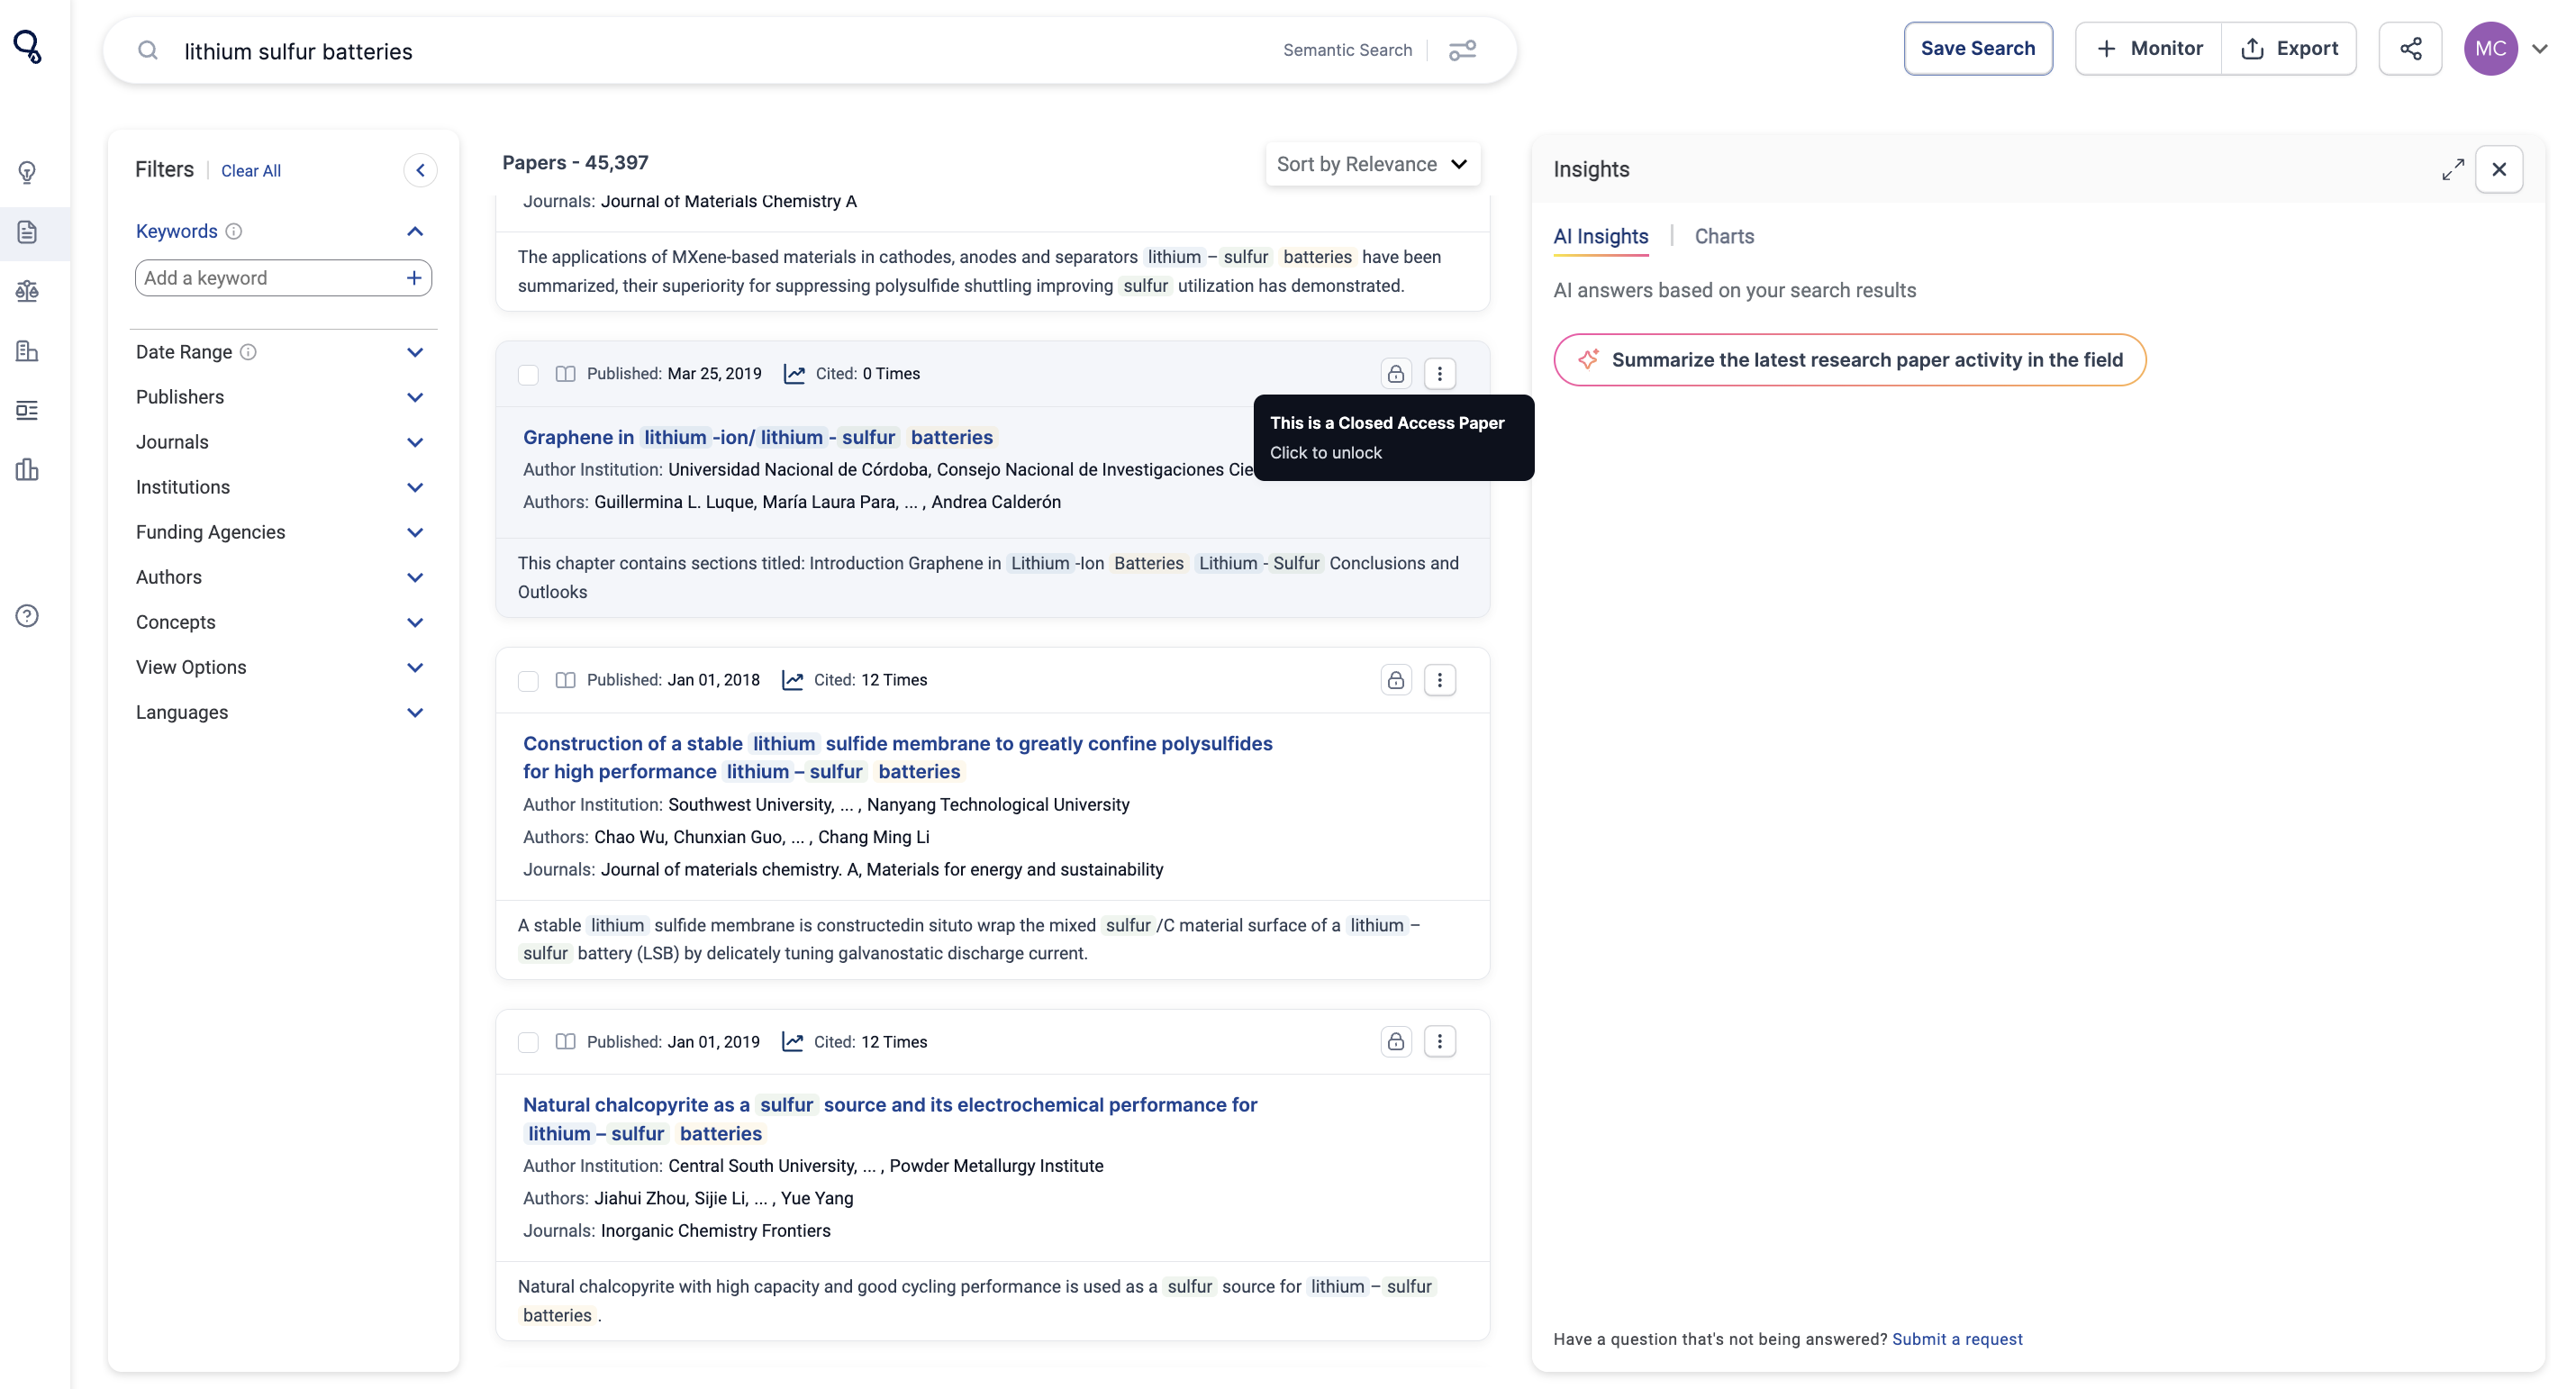Expand the Concepts filter

tap(415, 622)
